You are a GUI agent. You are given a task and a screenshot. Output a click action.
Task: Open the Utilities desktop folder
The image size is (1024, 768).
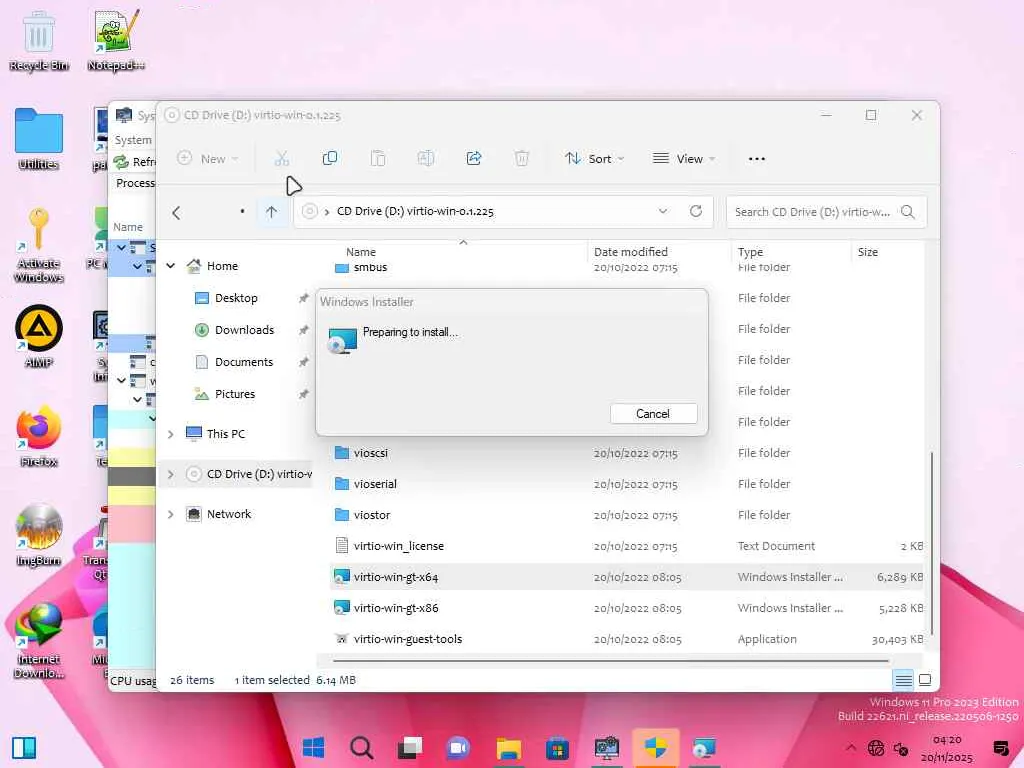pyautogui.click(x=39, y=140)
